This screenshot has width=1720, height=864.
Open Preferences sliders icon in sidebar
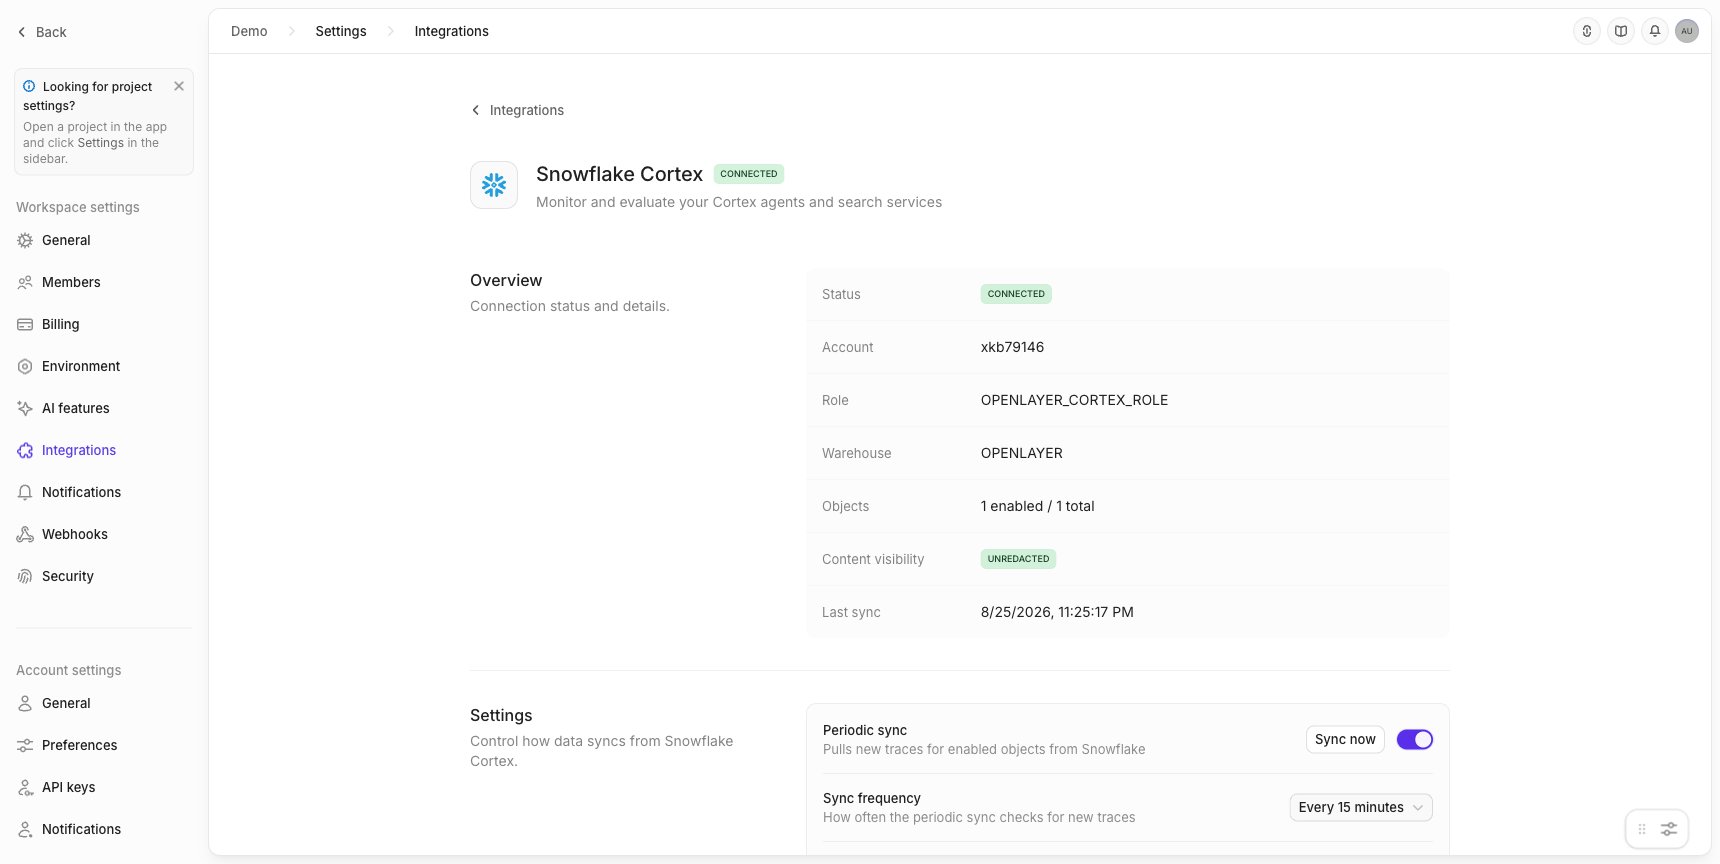[25, 745]
